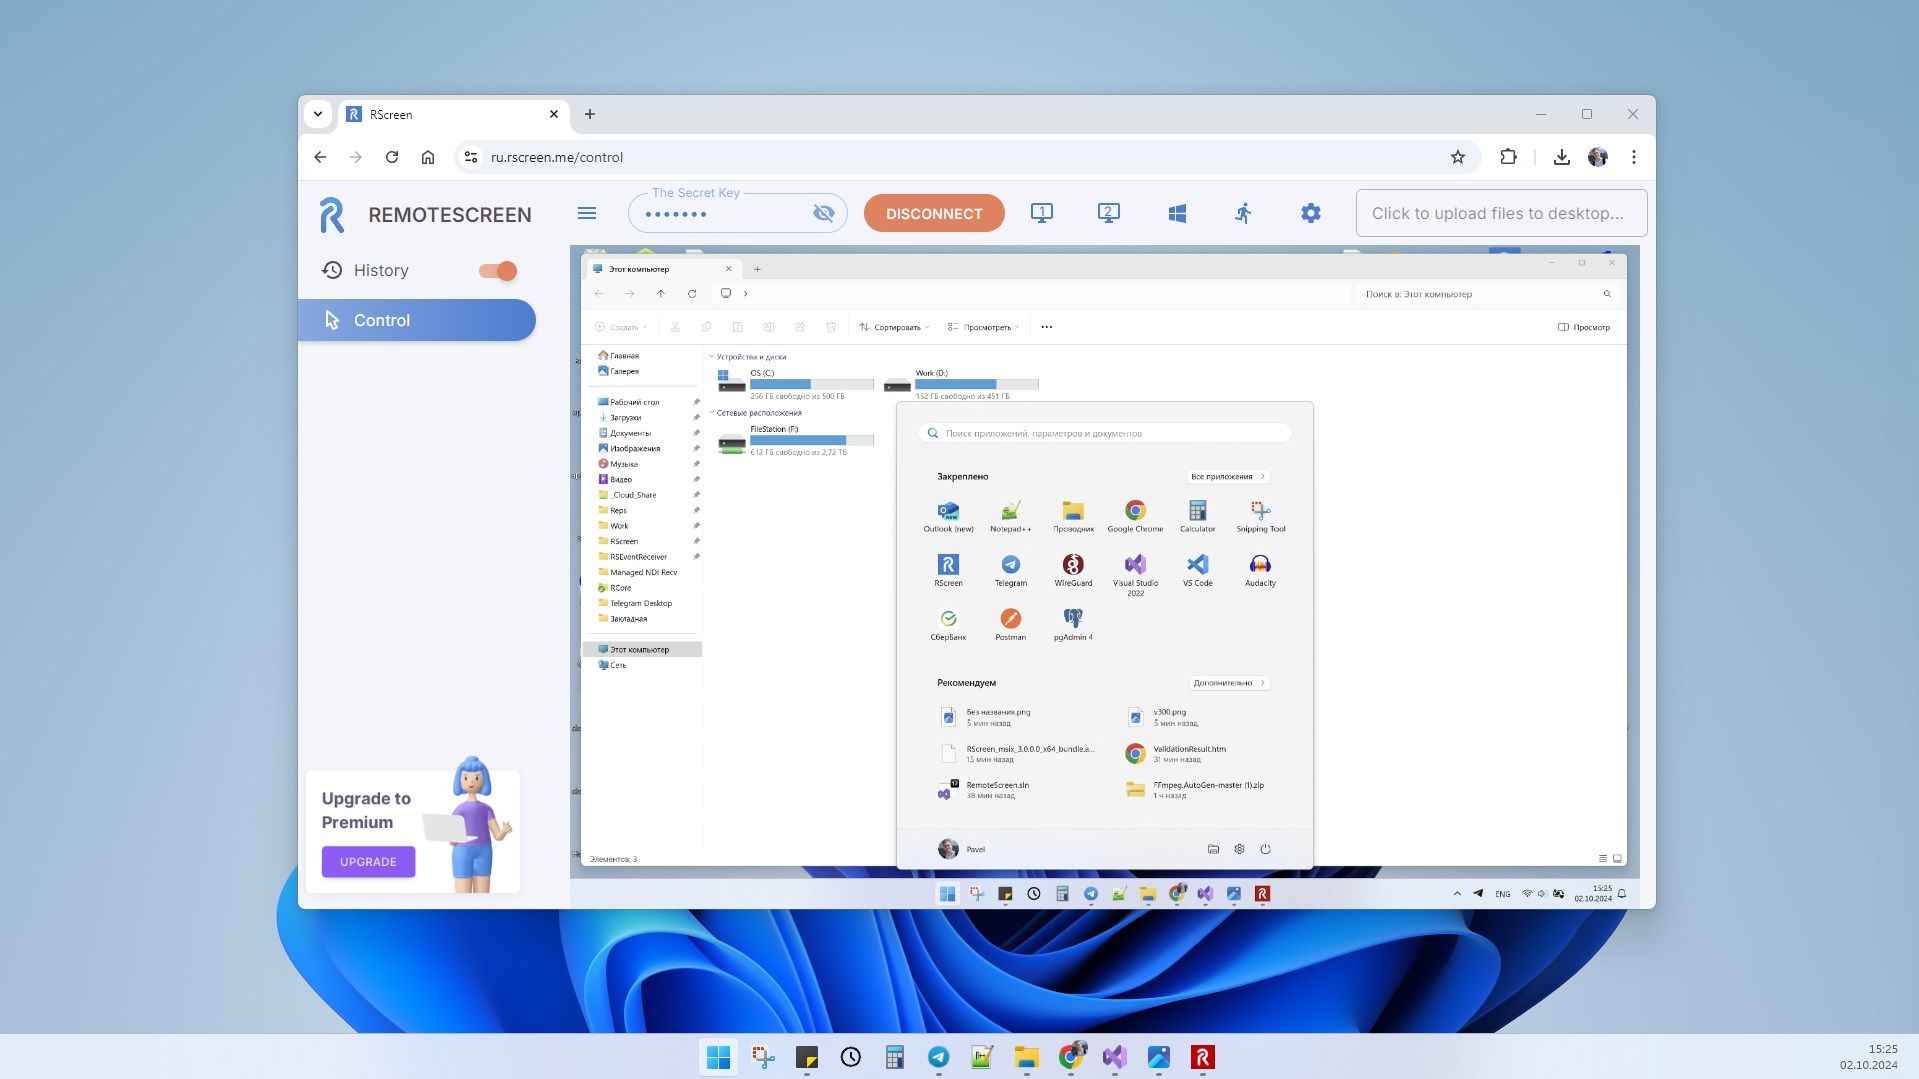Screen dimensions: 1919x1079
Task: Toggle the History switch off
Action: click(x=497, y=270)
